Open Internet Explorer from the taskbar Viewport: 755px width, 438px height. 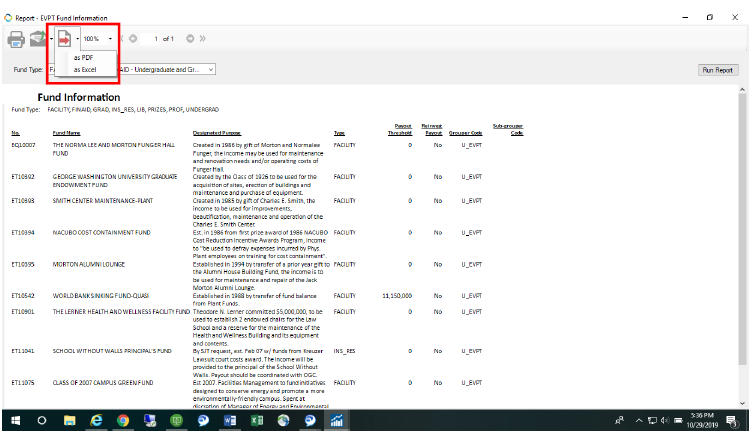97,421
